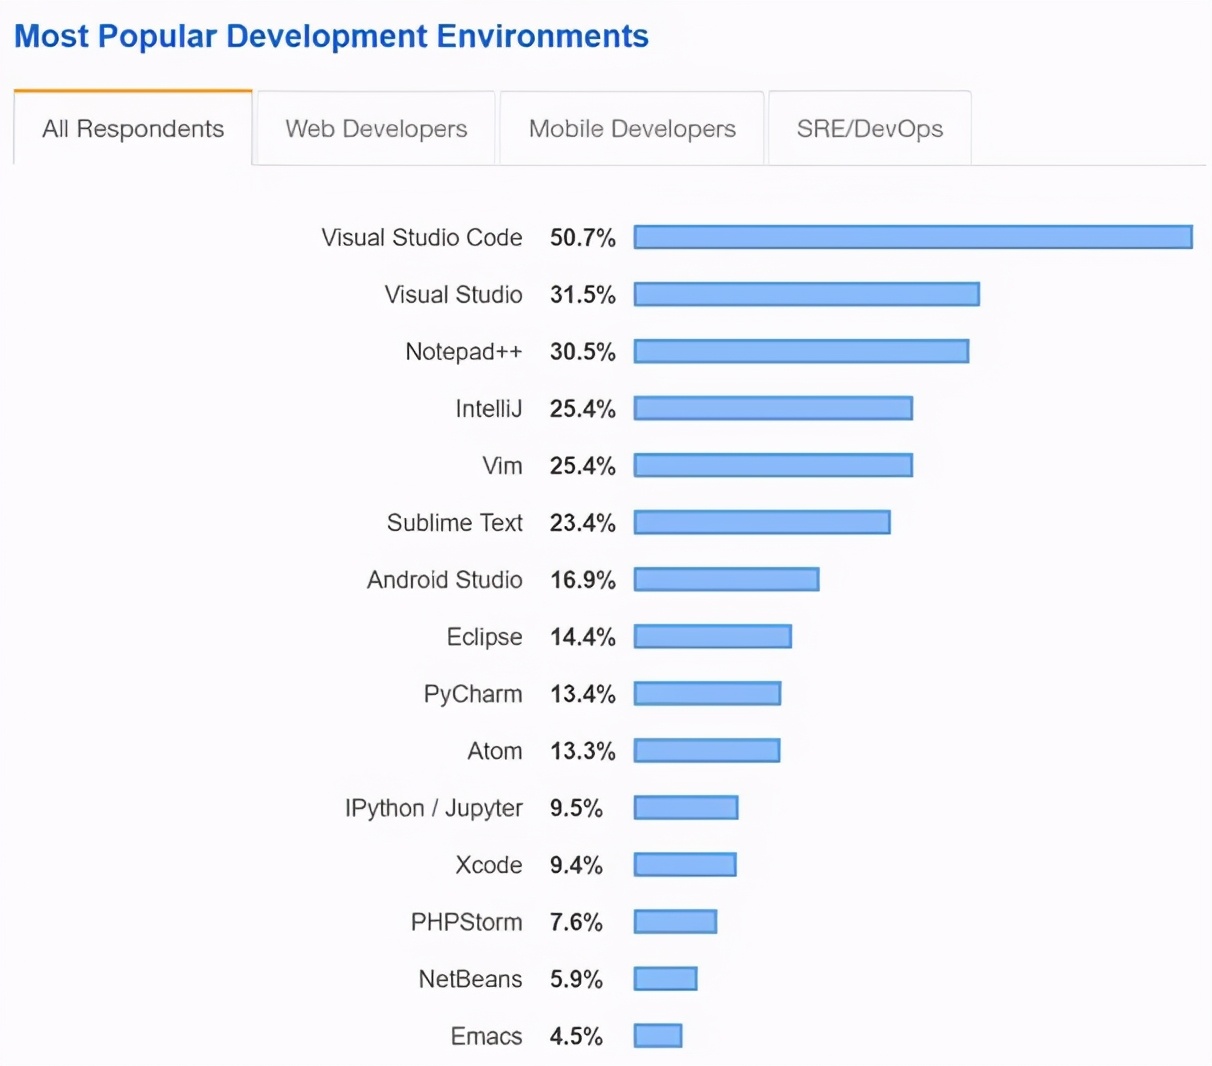The height and width of the screenshot is (1066, 1212).
Task: Select the 14.4% value
Action: [x=583, y=636]
